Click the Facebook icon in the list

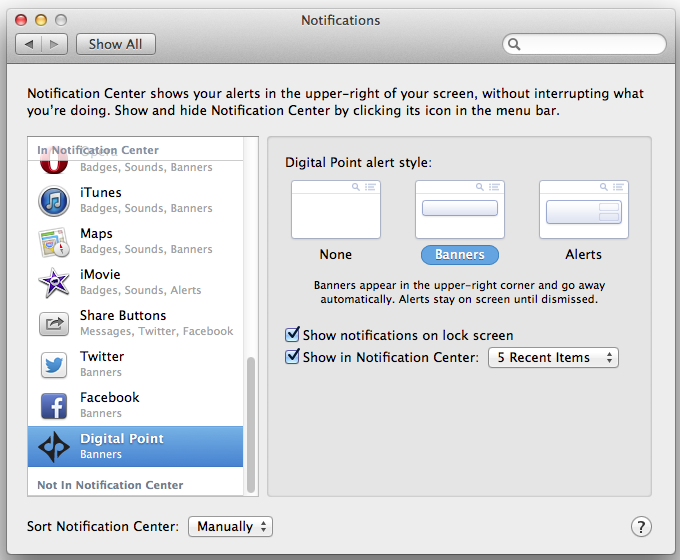coord(54,406)
